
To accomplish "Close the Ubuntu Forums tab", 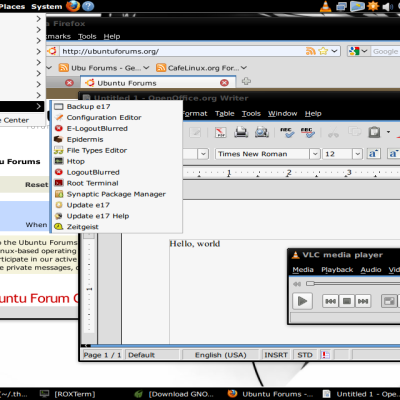I will coord(225,83).
